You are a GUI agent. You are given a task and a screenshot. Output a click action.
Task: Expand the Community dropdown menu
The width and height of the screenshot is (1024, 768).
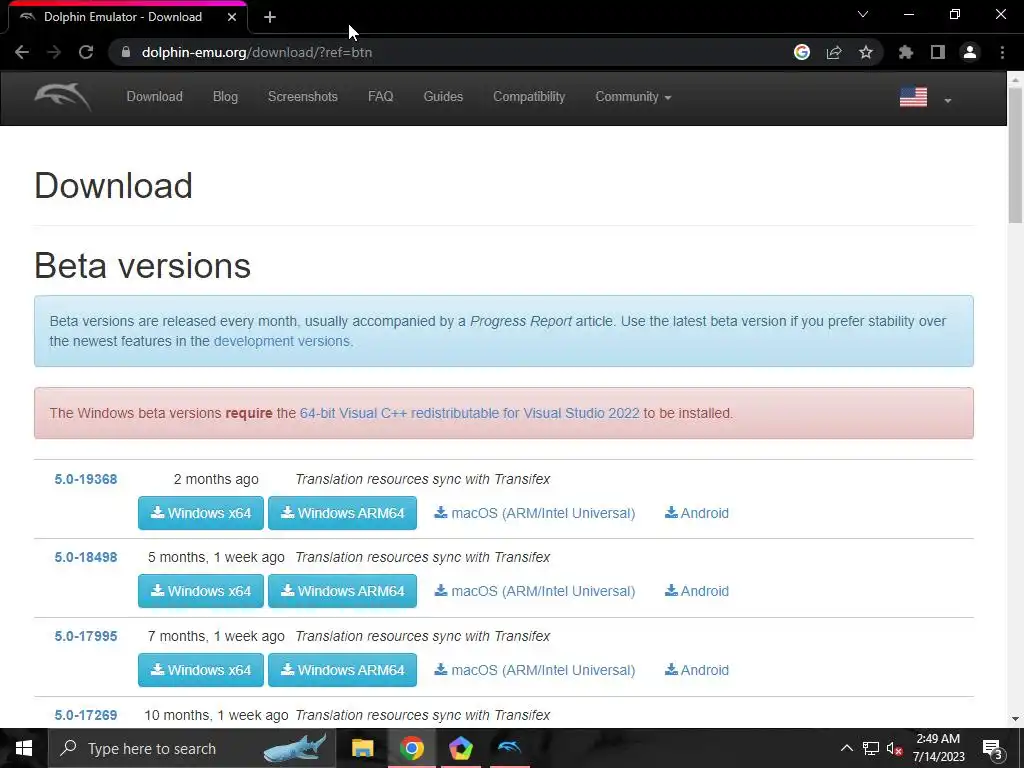point(633,97)
